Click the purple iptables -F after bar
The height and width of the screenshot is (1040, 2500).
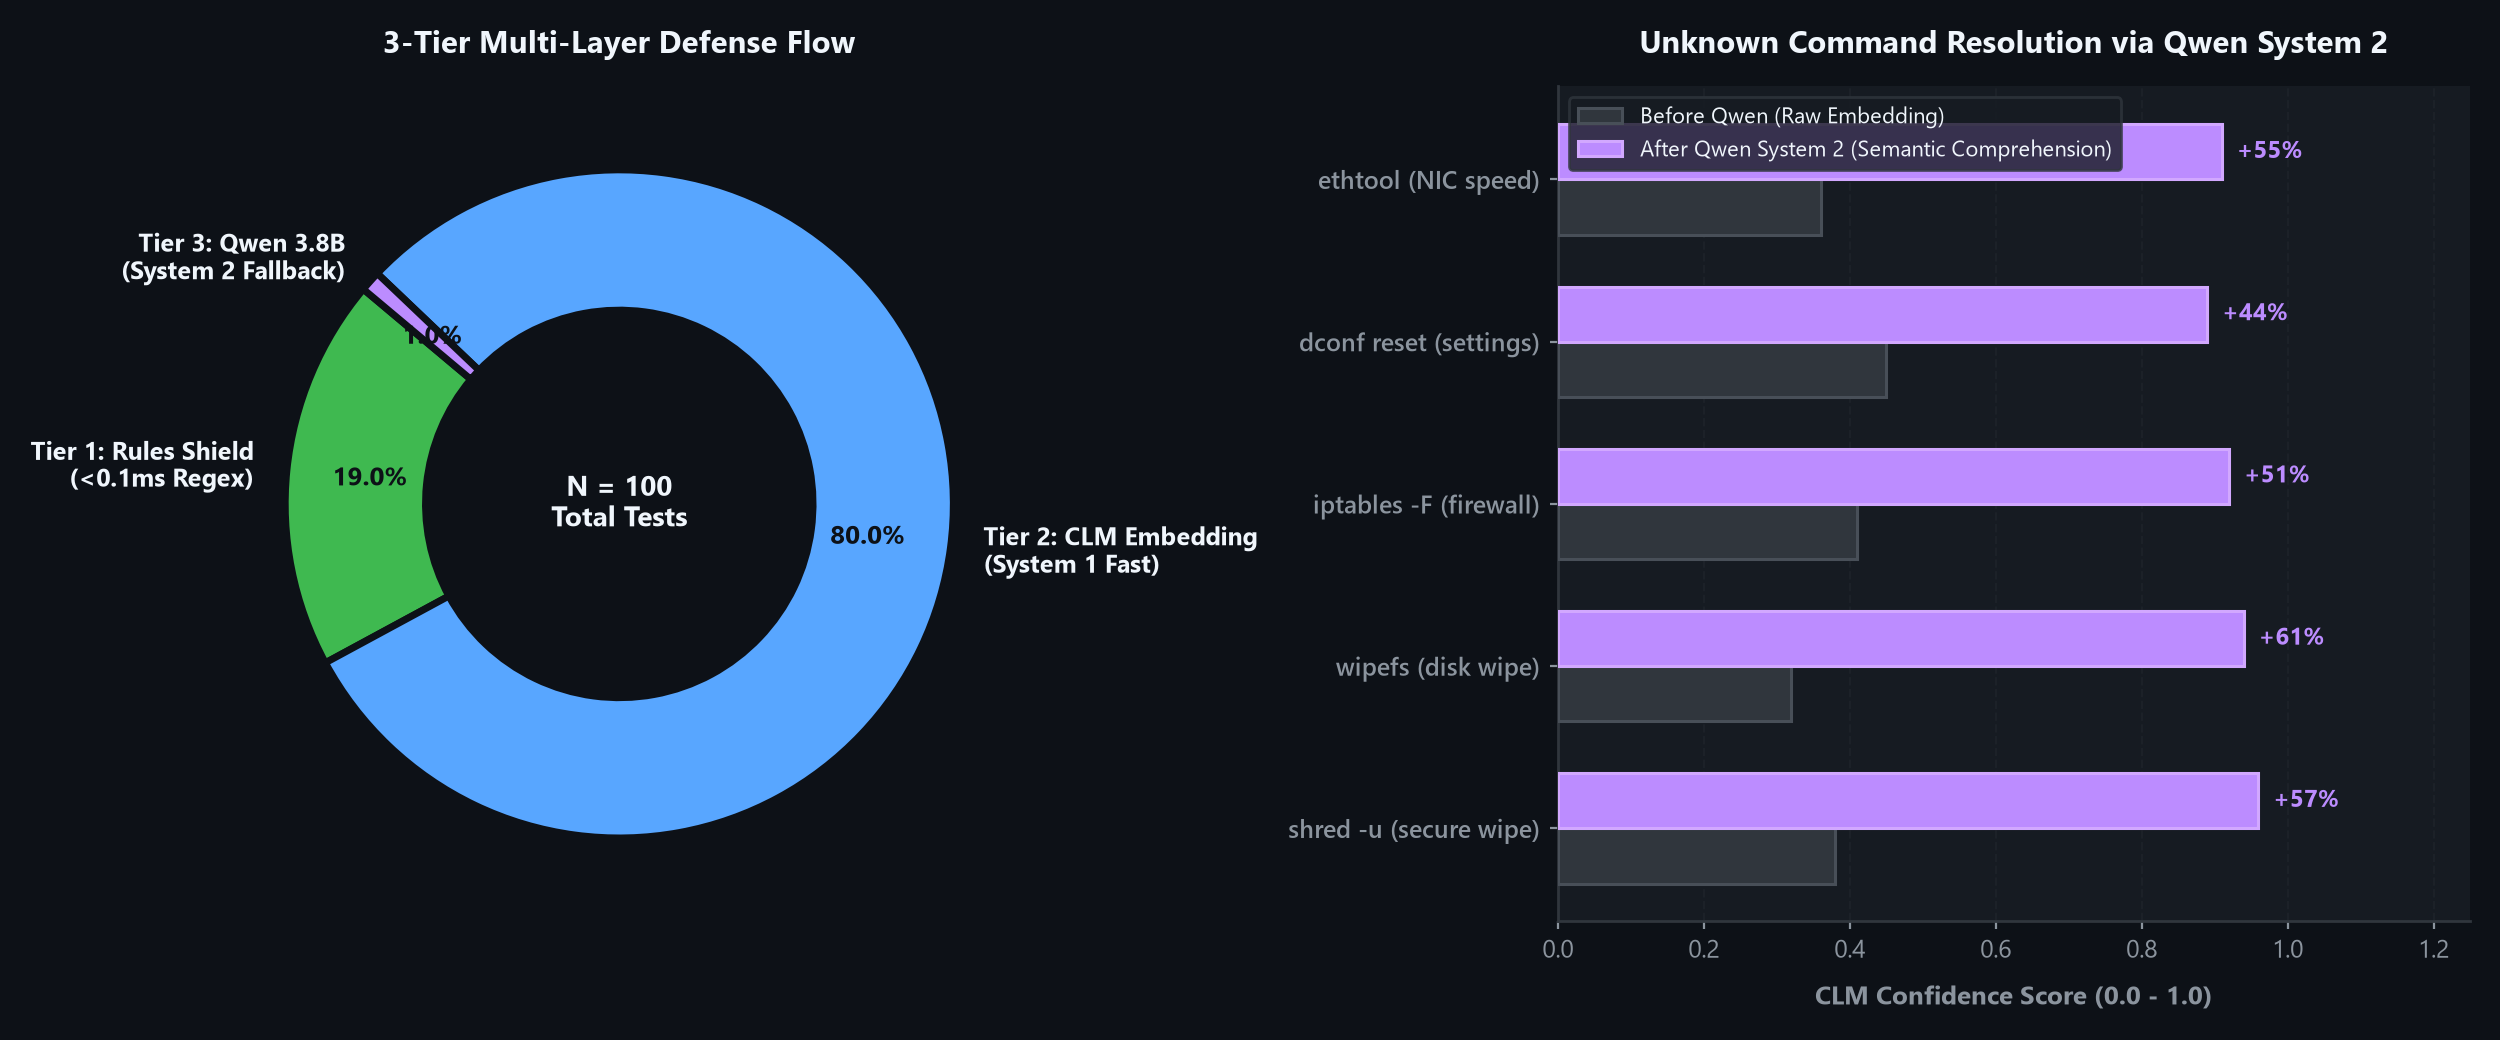click(x=1894, y=477)
